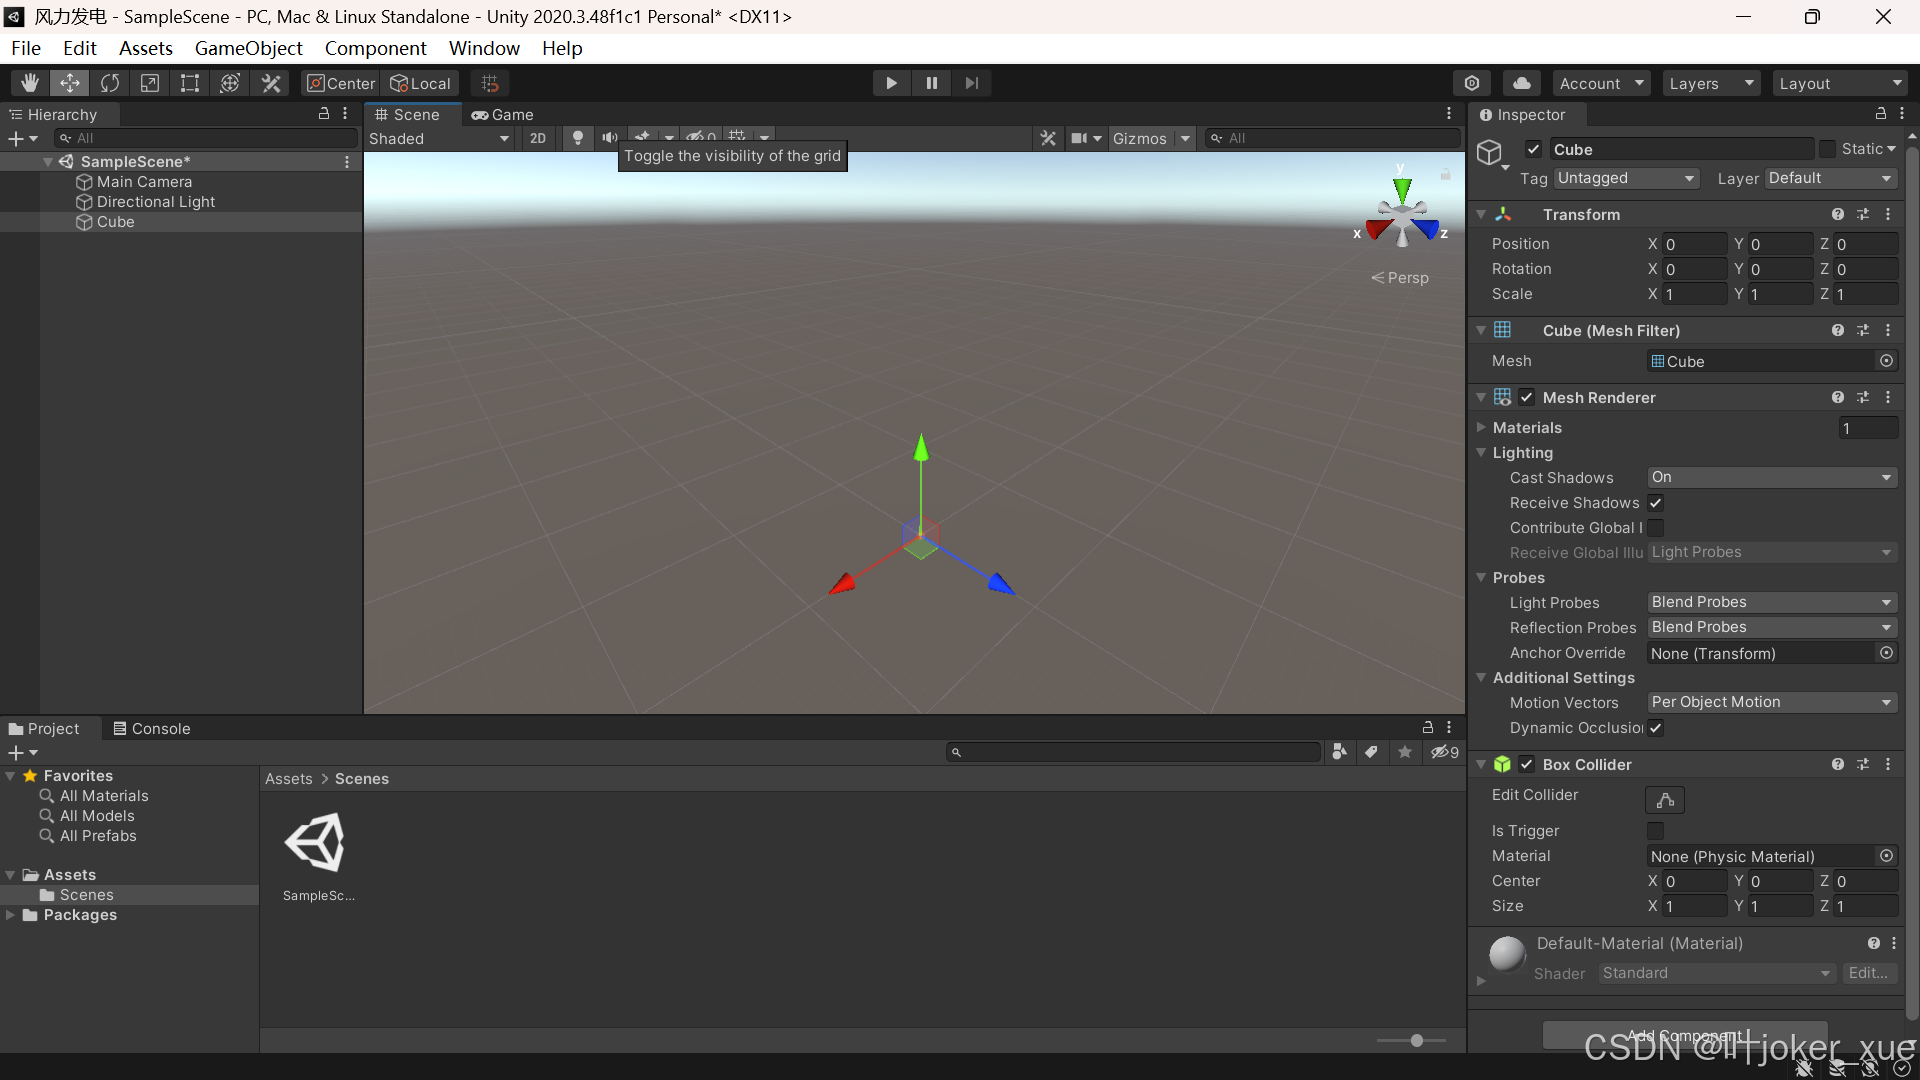Open the GameObject menu

click(x=247, y=48)
